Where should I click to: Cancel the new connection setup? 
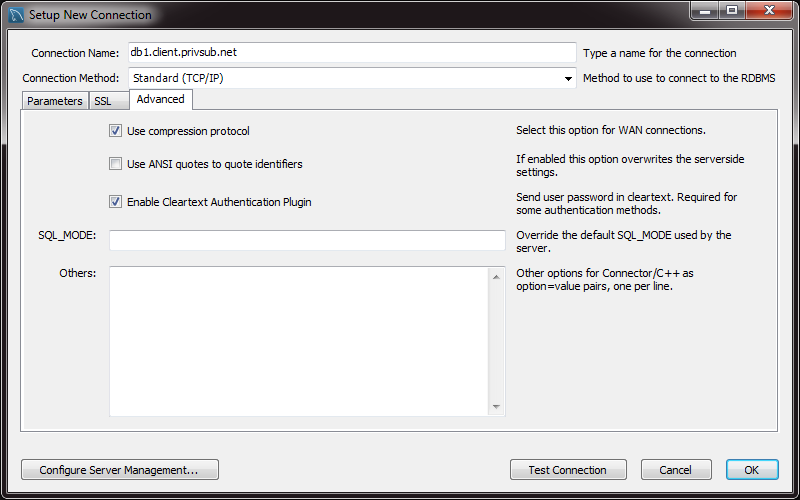pos(676,470)
